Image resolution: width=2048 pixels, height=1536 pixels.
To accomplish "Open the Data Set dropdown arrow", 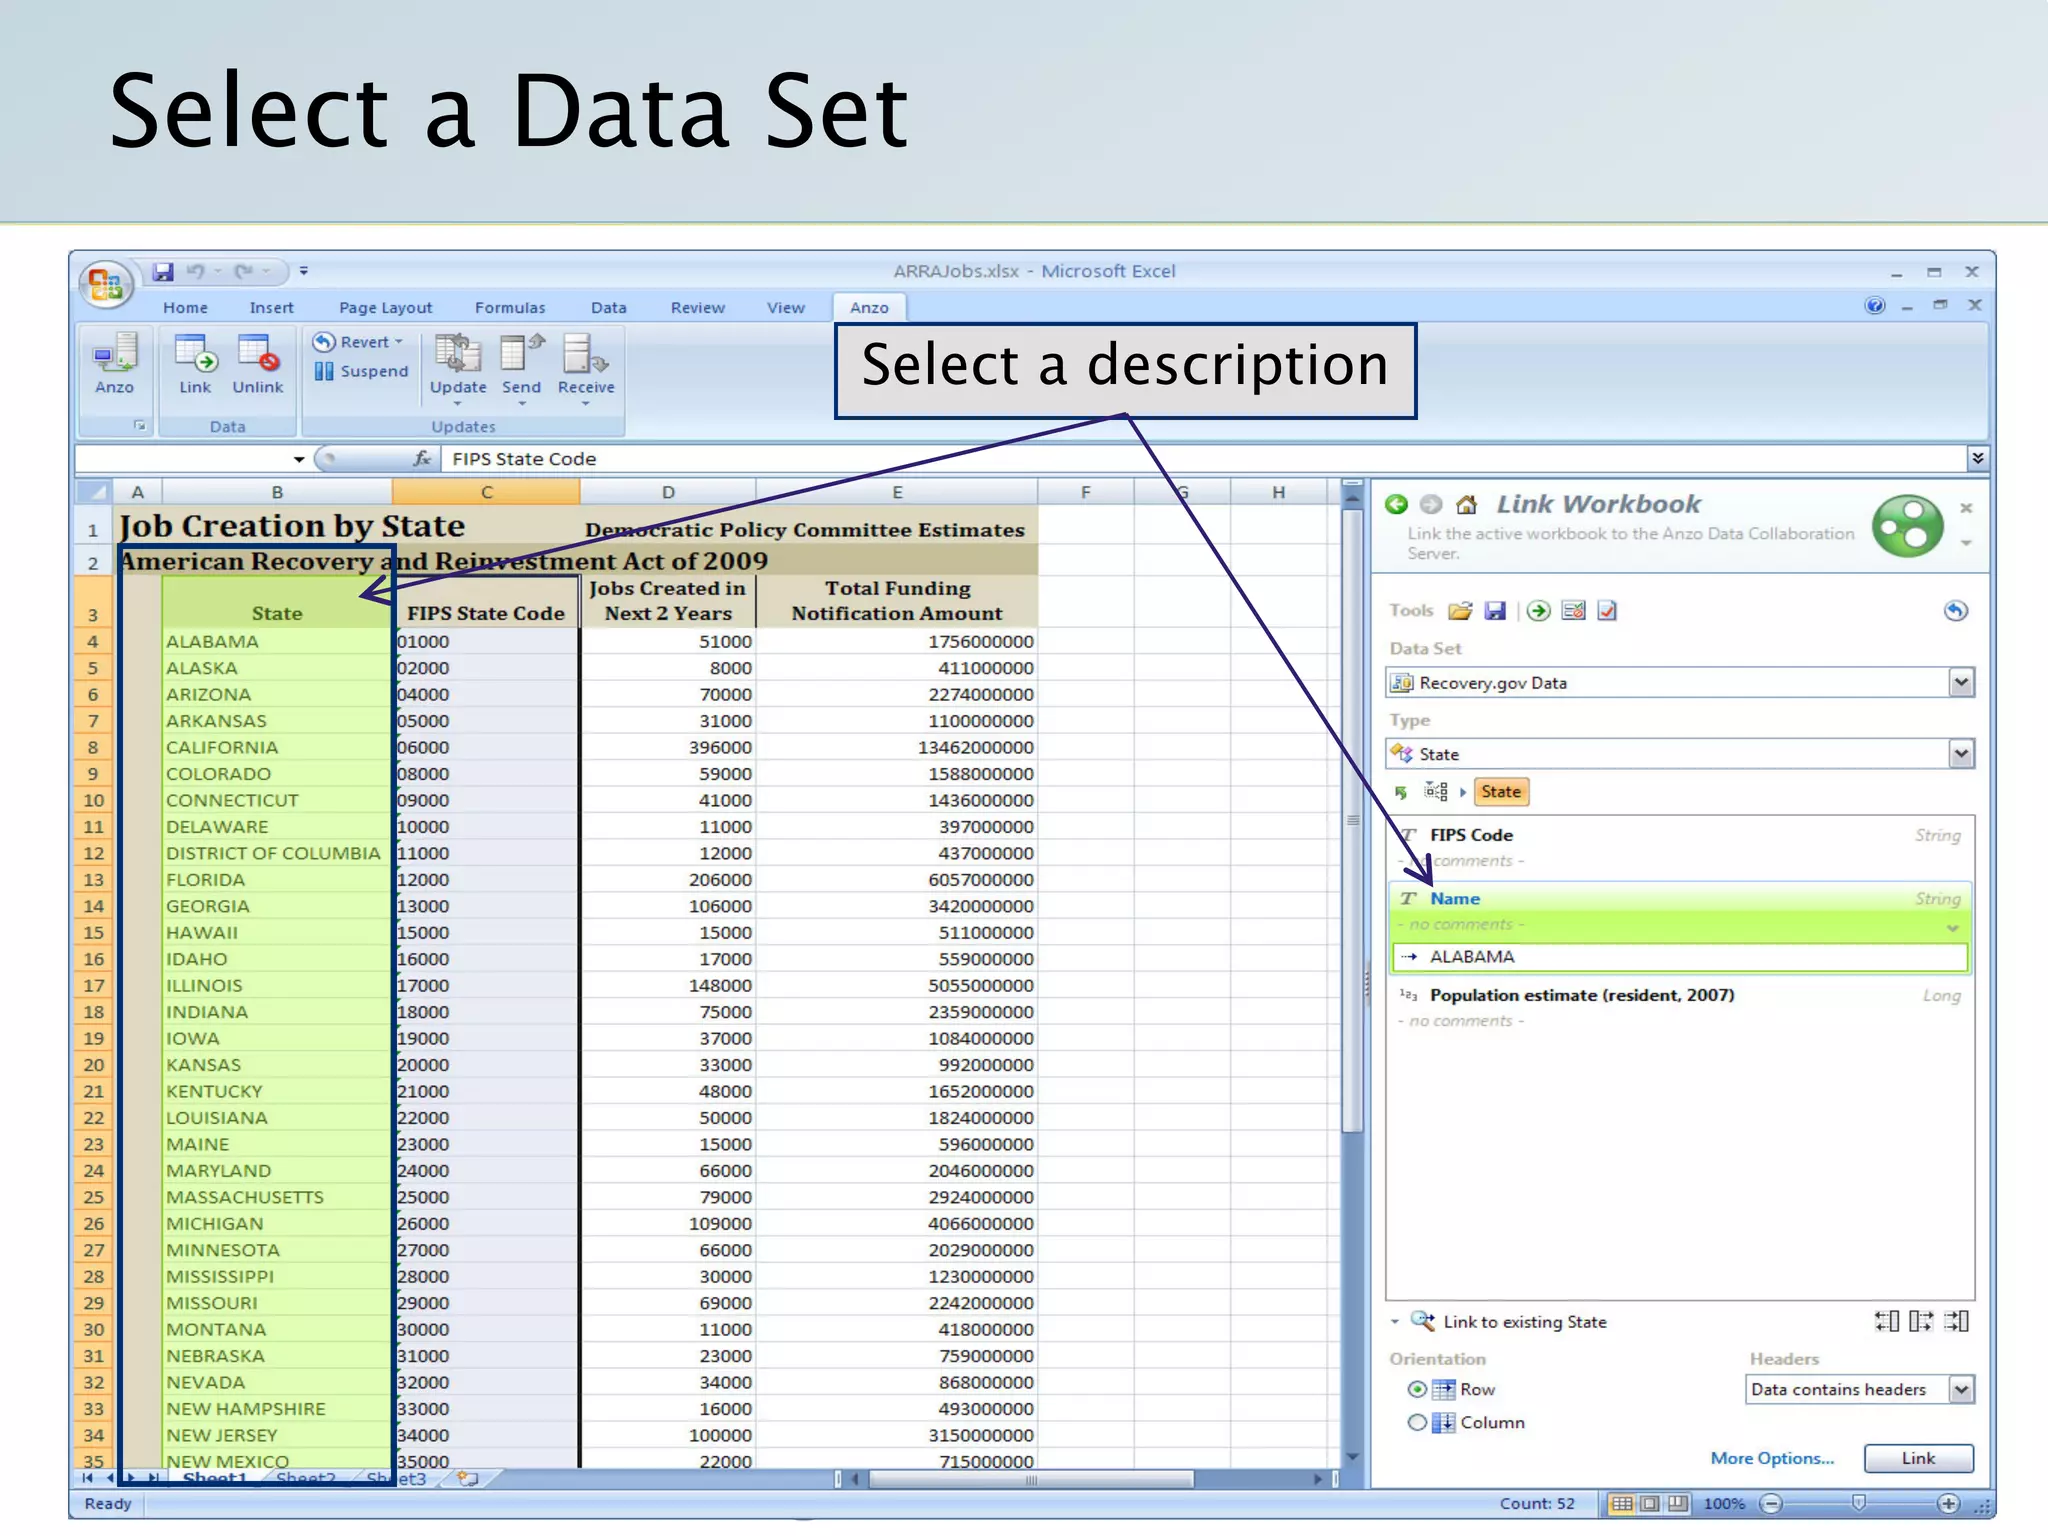I will click(x=1961, y=682).
